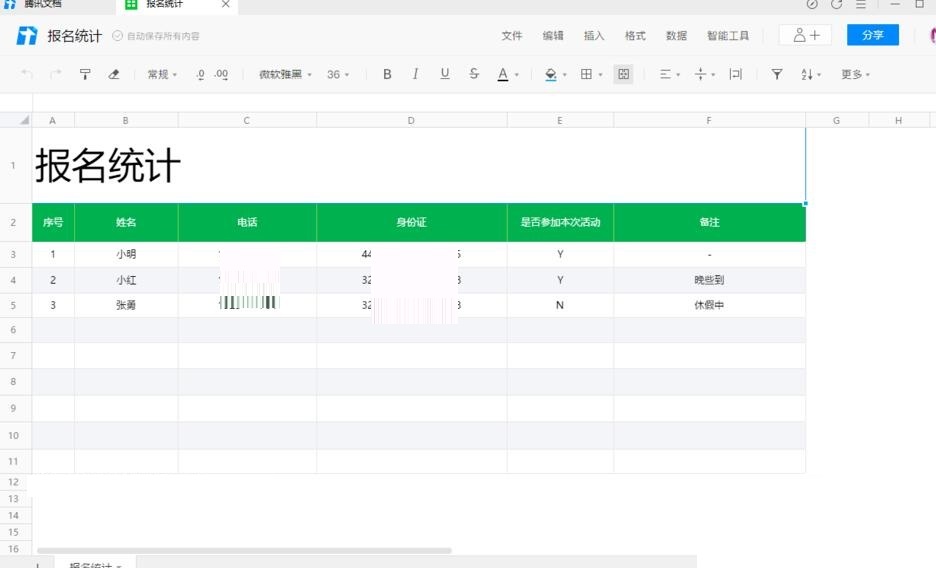Expand the borders options arrow
Viewport: 936px width, 568px height.
pos(601,75)
